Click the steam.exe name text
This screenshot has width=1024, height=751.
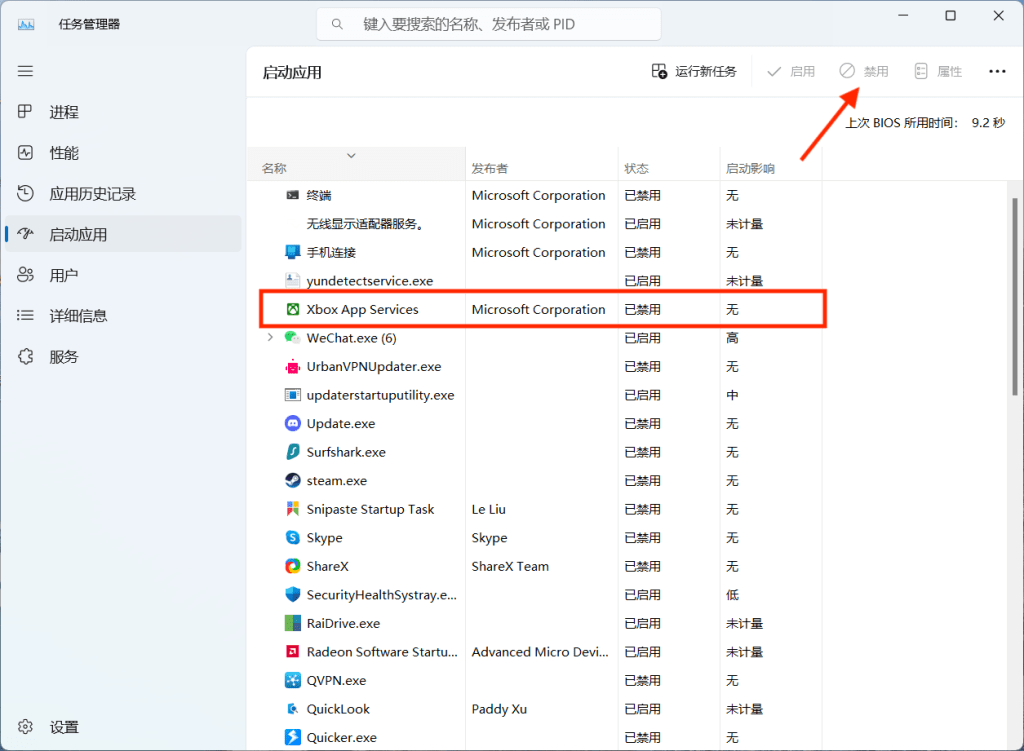pyautogui.click(x=337, y=481)
